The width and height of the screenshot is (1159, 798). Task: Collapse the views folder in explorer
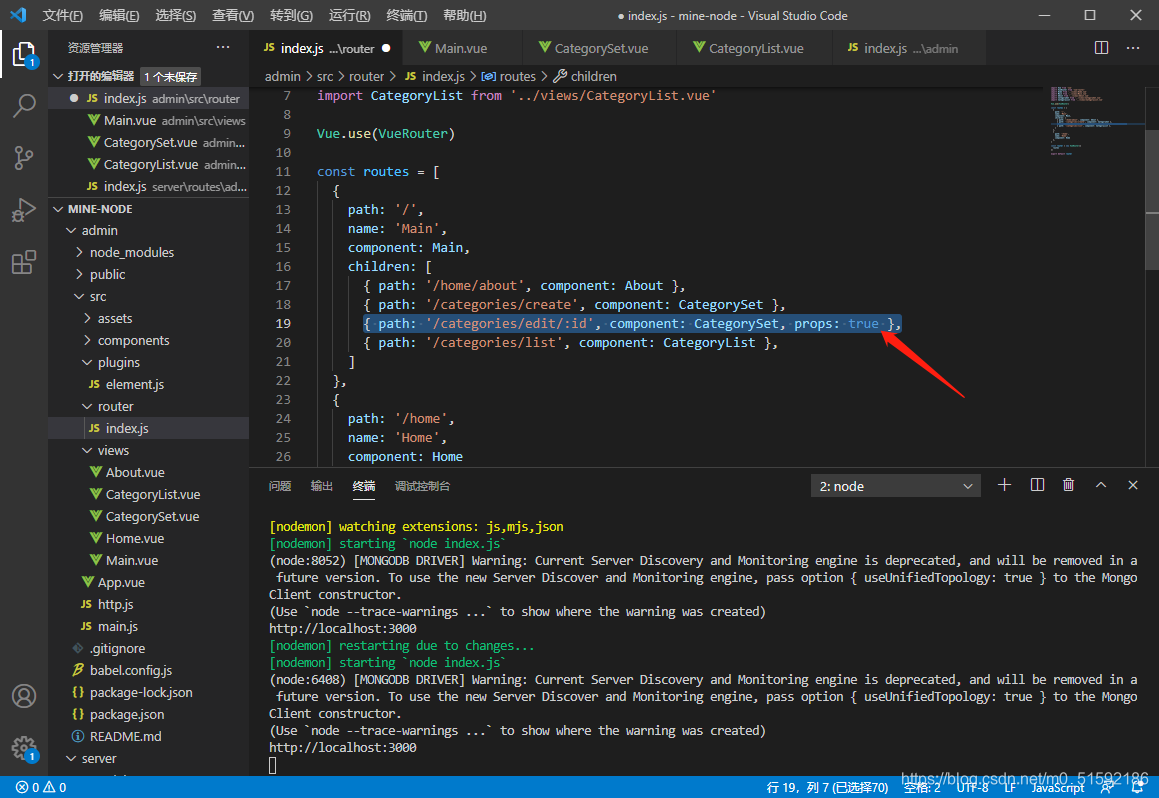click(113, 450)
